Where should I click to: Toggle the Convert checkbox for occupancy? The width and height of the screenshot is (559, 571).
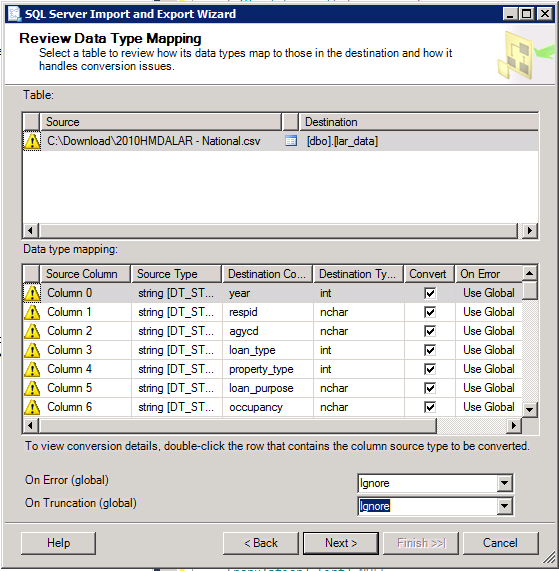430,407
